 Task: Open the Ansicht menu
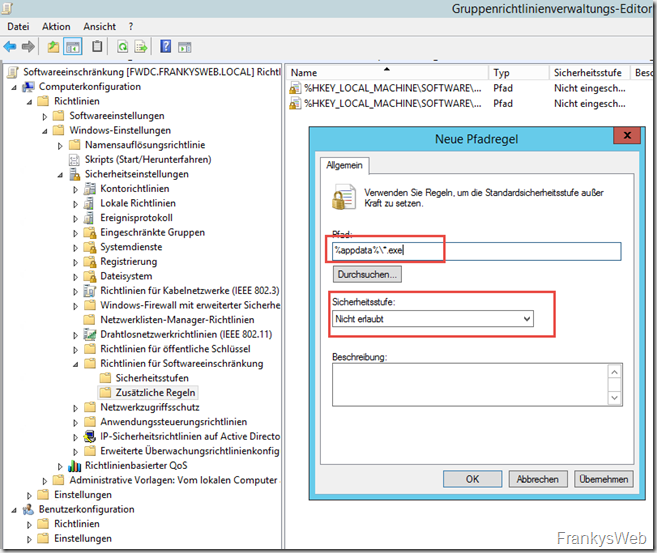(x=100, y=27)
